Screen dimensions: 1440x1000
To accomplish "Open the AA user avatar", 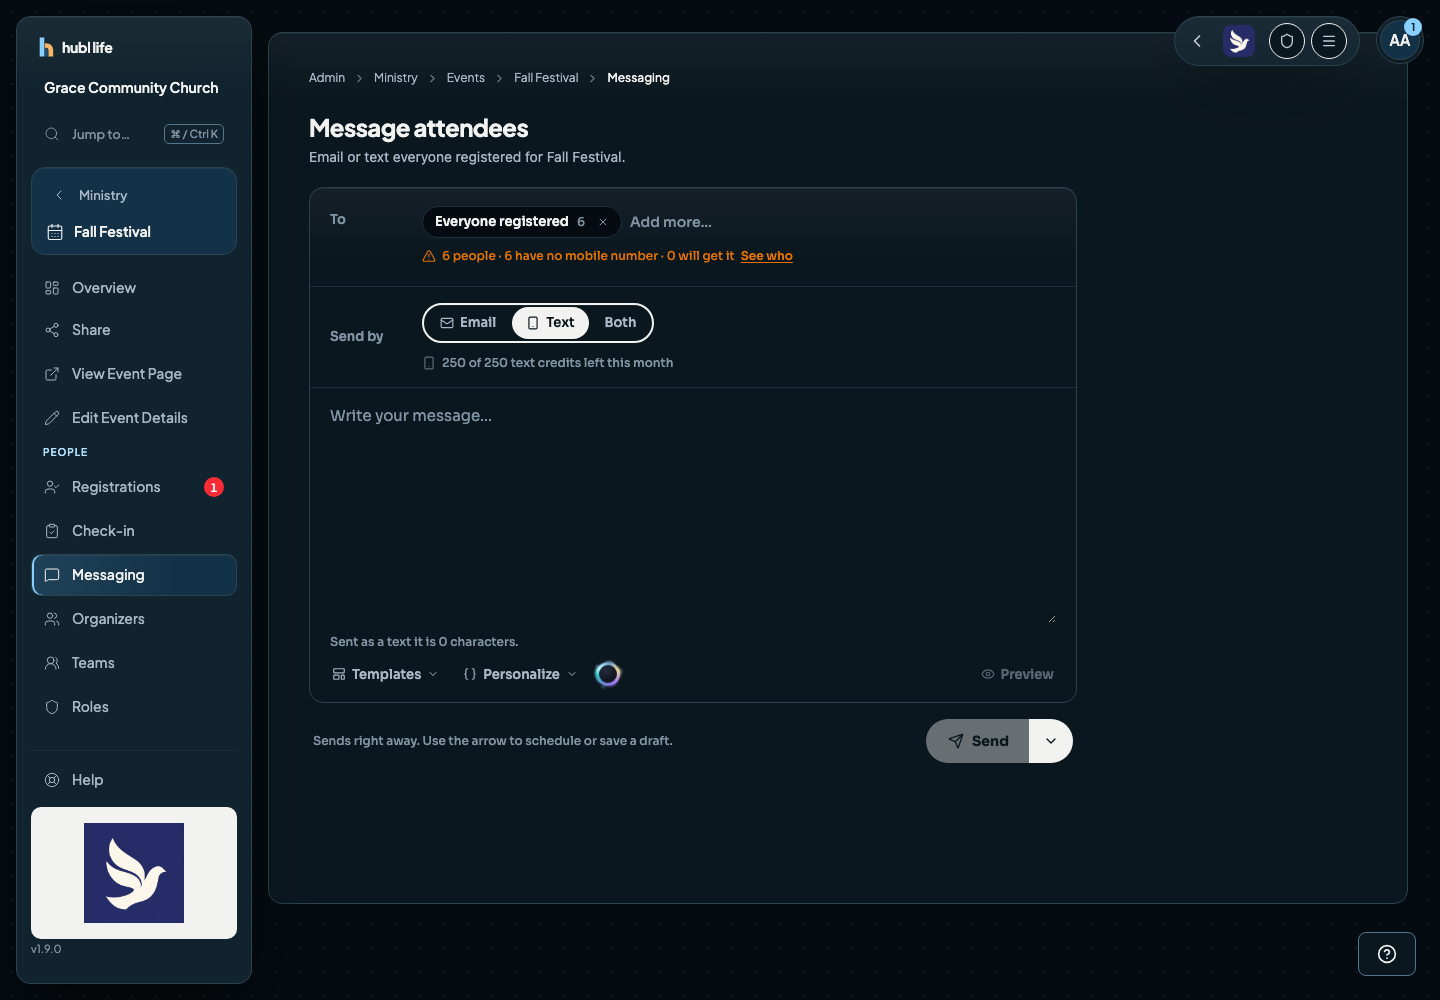I will coord(1400,40).
